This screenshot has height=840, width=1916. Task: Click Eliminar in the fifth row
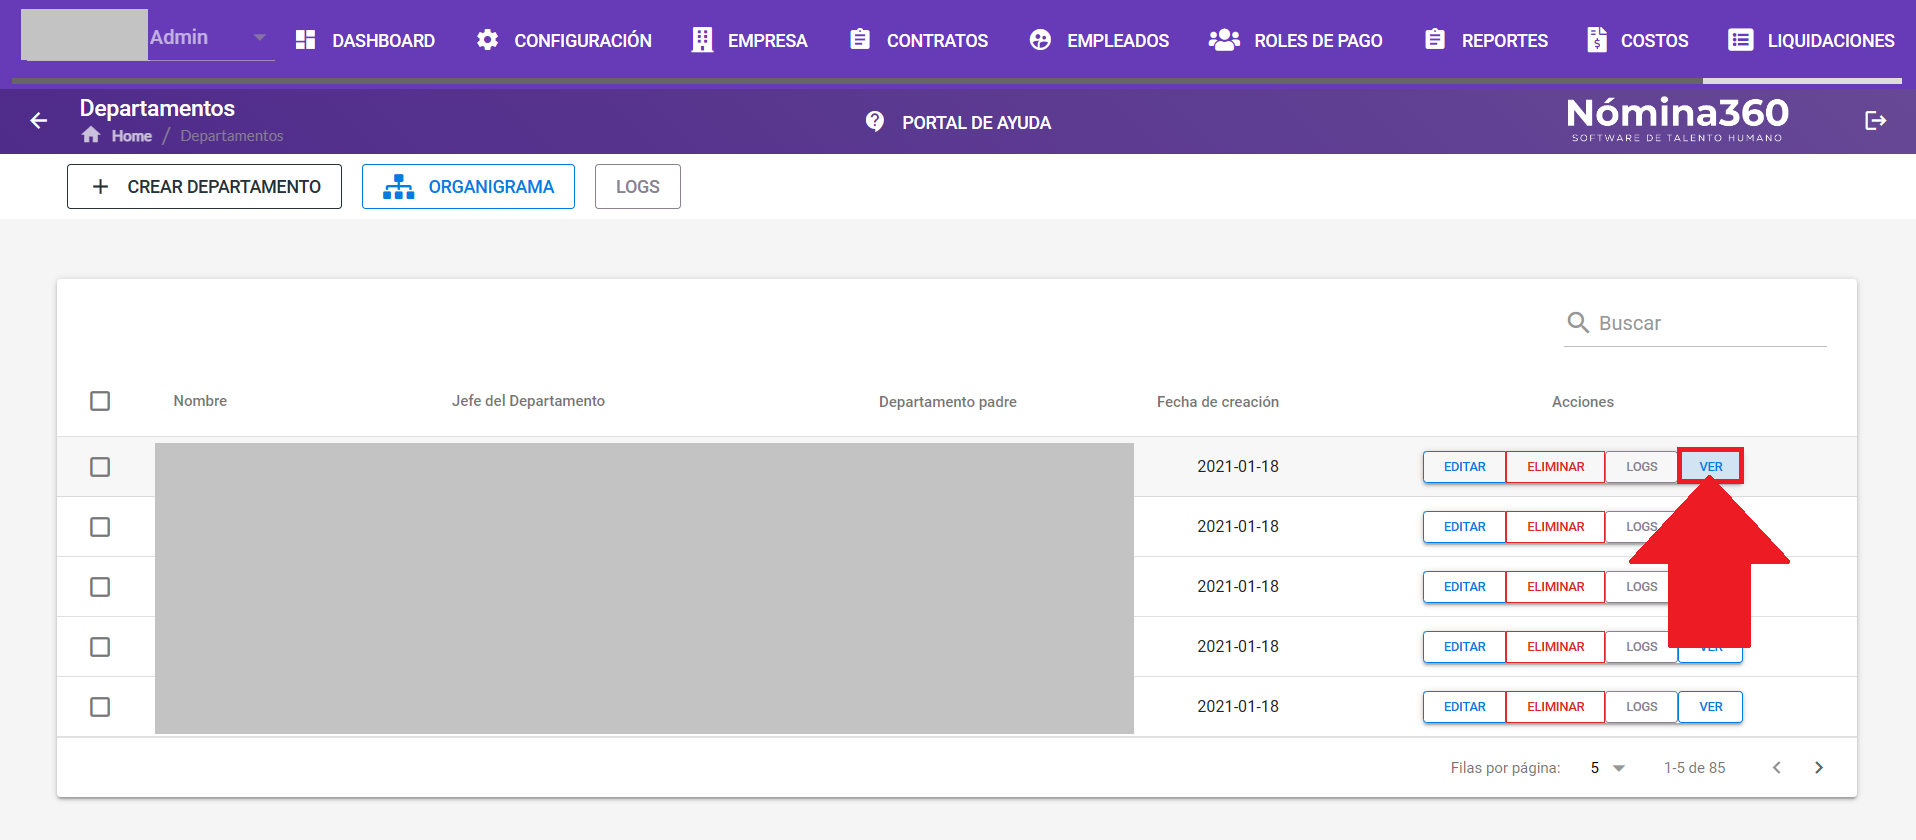tap(1555, 707)
